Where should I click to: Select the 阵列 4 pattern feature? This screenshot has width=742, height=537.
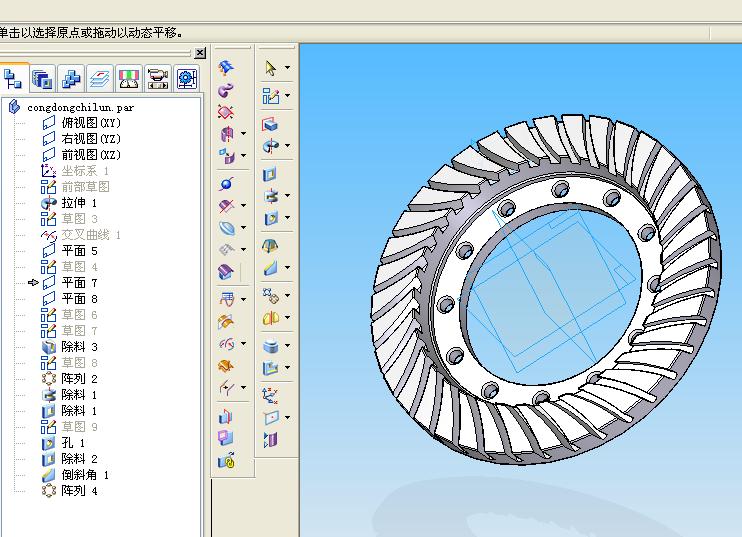click(80, 491)
